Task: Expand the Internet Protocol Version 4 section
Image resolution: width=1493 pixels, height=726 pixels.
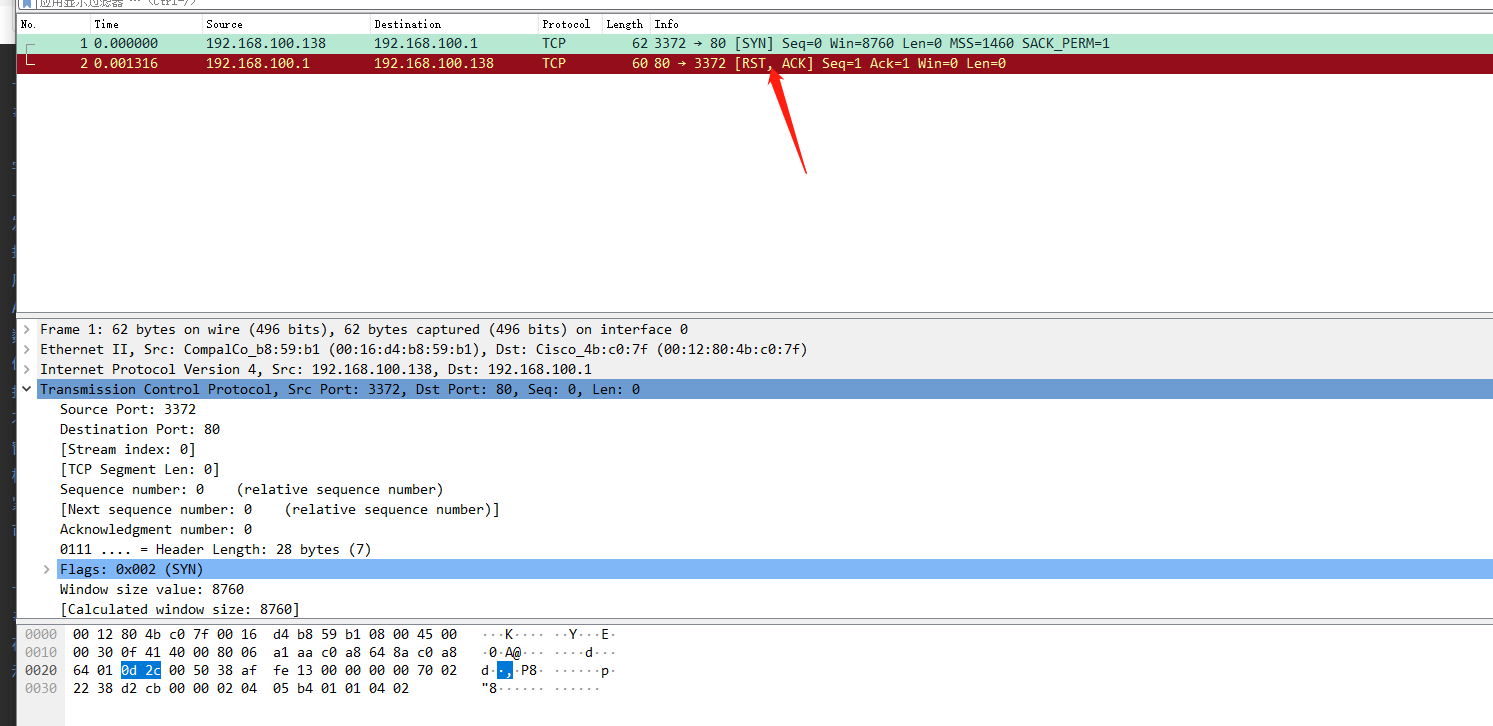Action: 26,369
